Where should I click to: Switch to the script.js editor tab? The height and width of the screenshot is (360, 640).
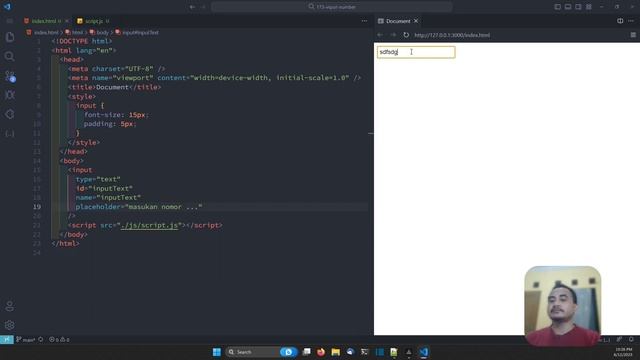pos(93,21)
